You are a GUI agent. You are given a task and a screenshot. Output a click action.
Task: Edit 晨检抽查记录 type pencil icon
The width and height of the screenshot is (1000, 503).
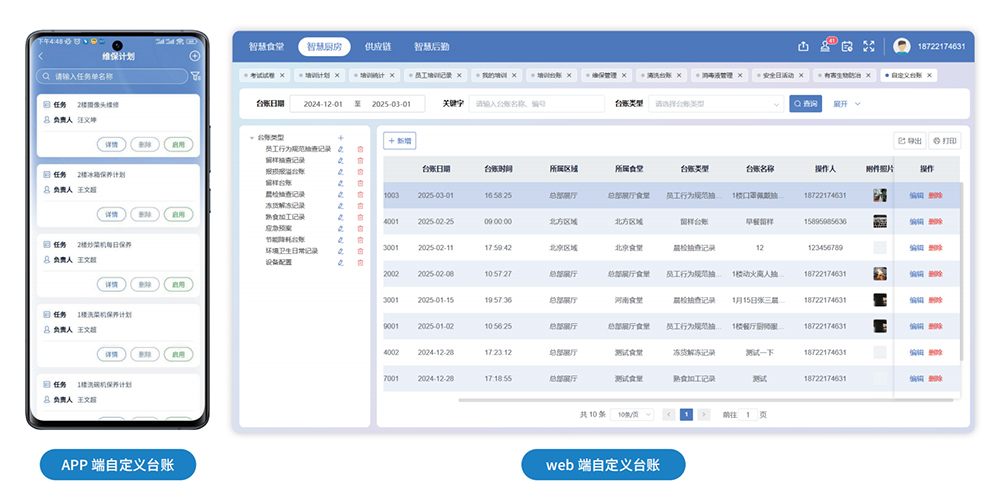(x=341, y=194)
